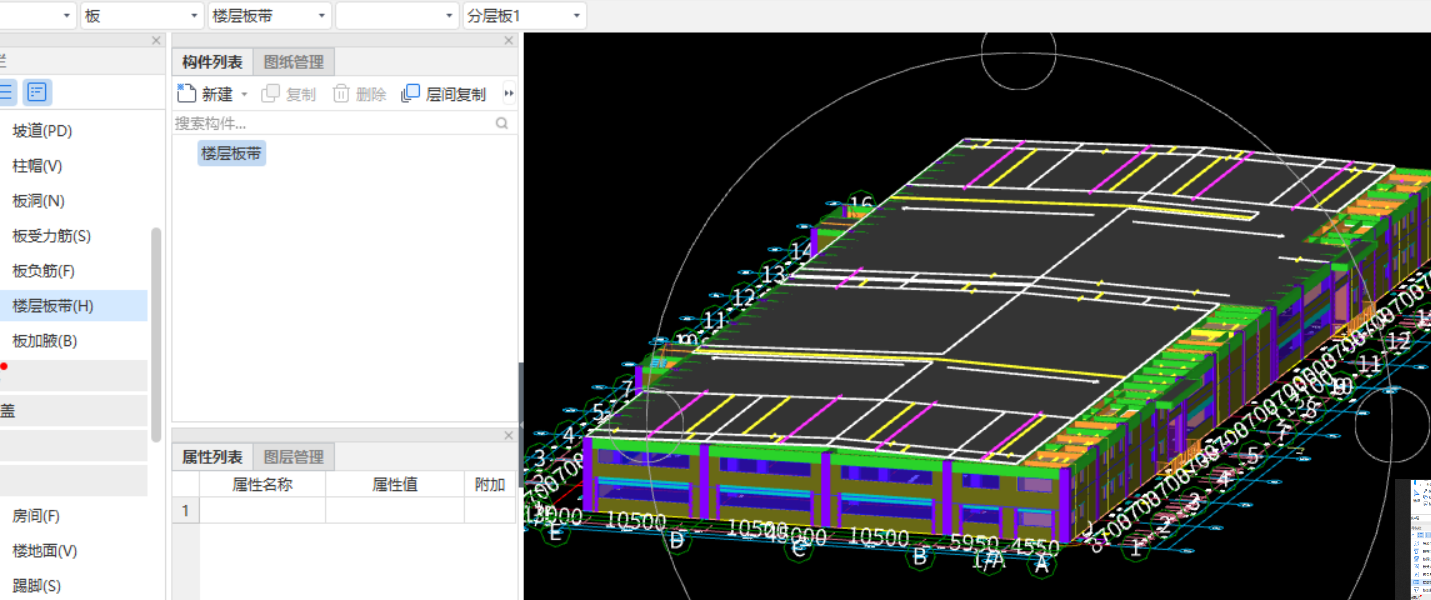Open the 板 category dropdown
1431x600 pixels.
tap(141, 16)
